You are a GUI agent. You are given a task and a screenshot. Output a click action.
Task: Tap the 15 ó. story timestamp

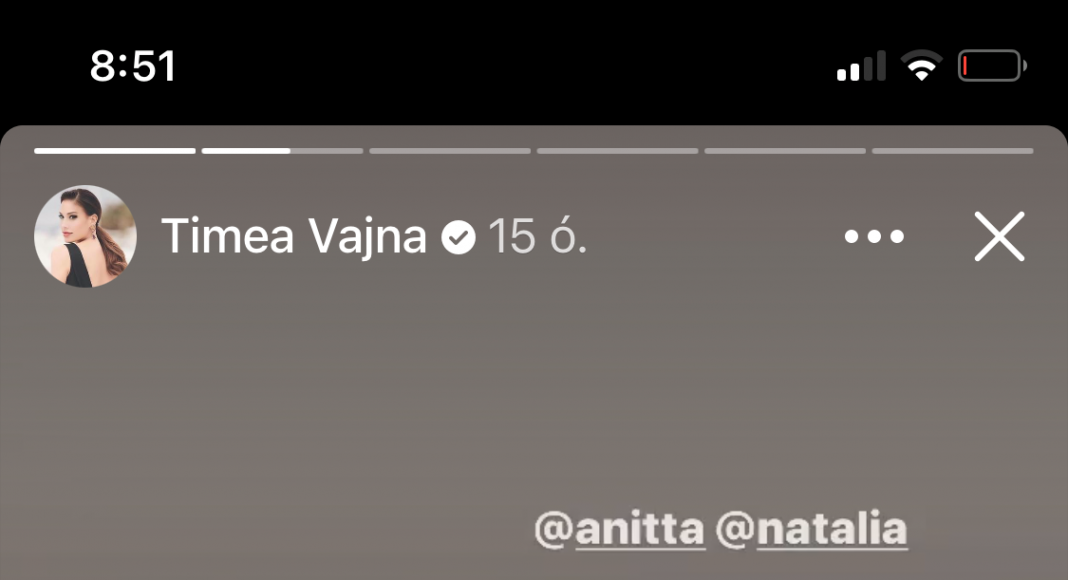point(537,237)
